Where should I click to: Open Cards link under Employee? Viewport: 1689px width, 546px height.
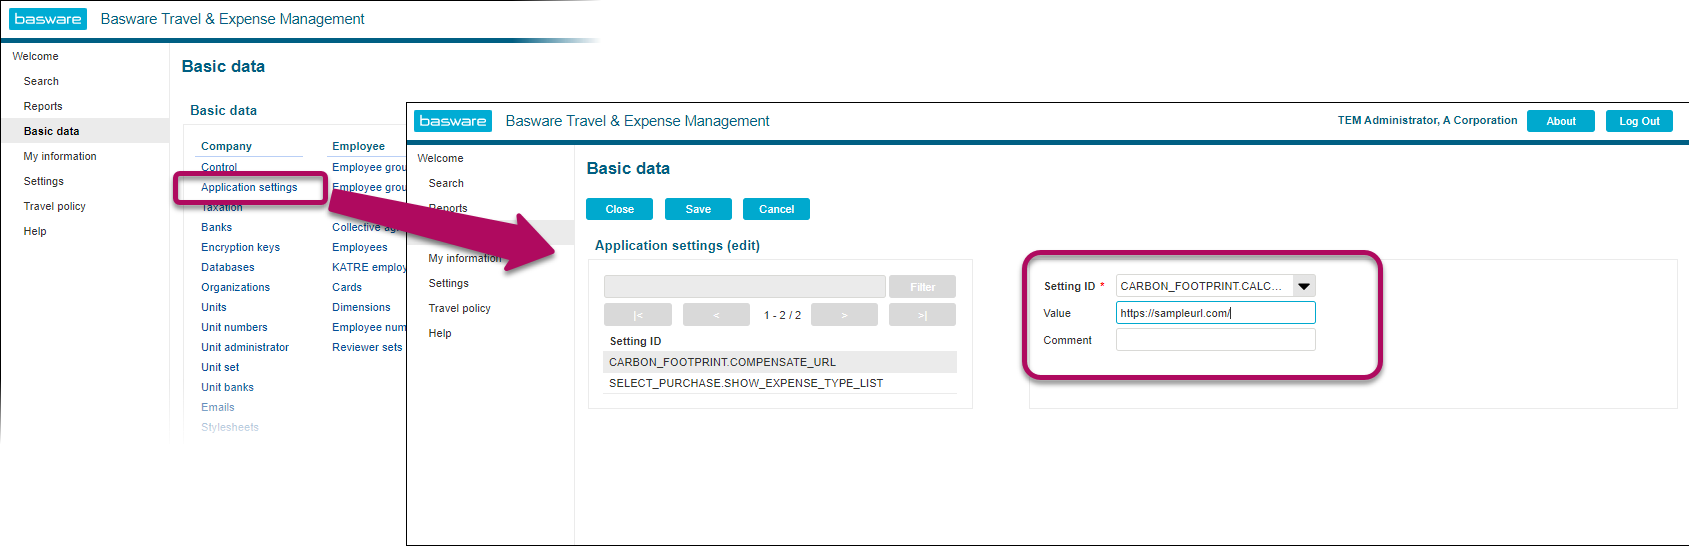pyautogui.click(x=347, y=287)
